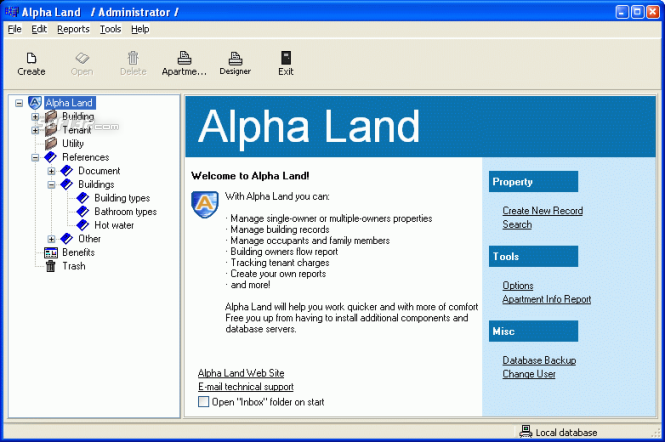The width and height of the screenshot is (665, 442).
Task: Click the Local database status bar icon
Action: [525, 431]
